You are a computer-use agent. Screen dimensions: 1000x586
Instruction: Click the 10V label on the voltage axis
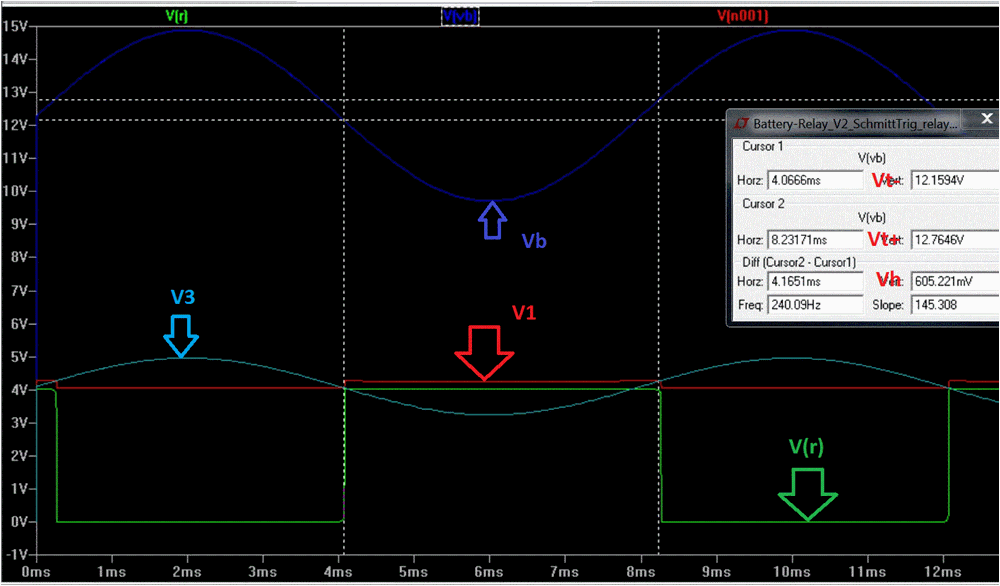pyautogui.click(x=17, y=191)
